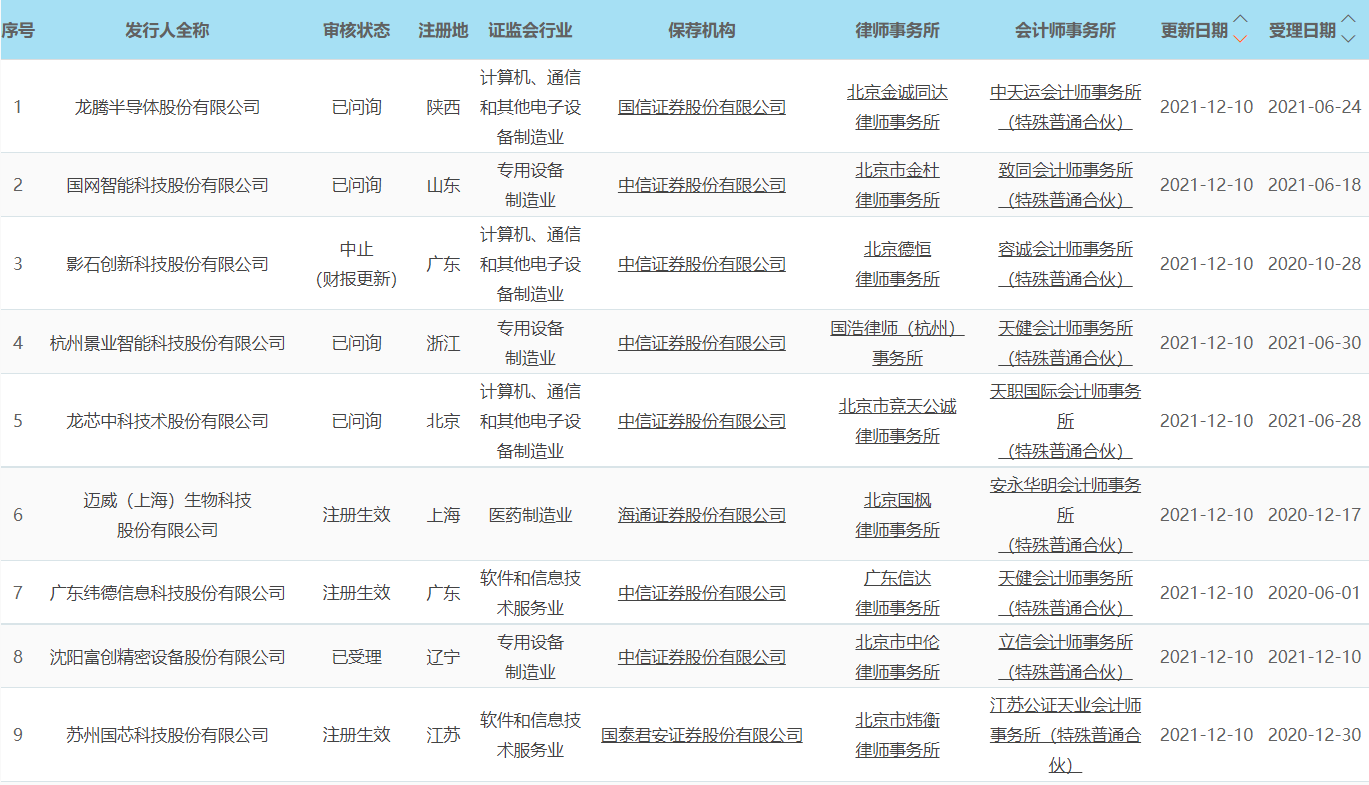Click the 审核状态 column header
The height and width of the screenshot is (785, 1369).
click(356, 30)
